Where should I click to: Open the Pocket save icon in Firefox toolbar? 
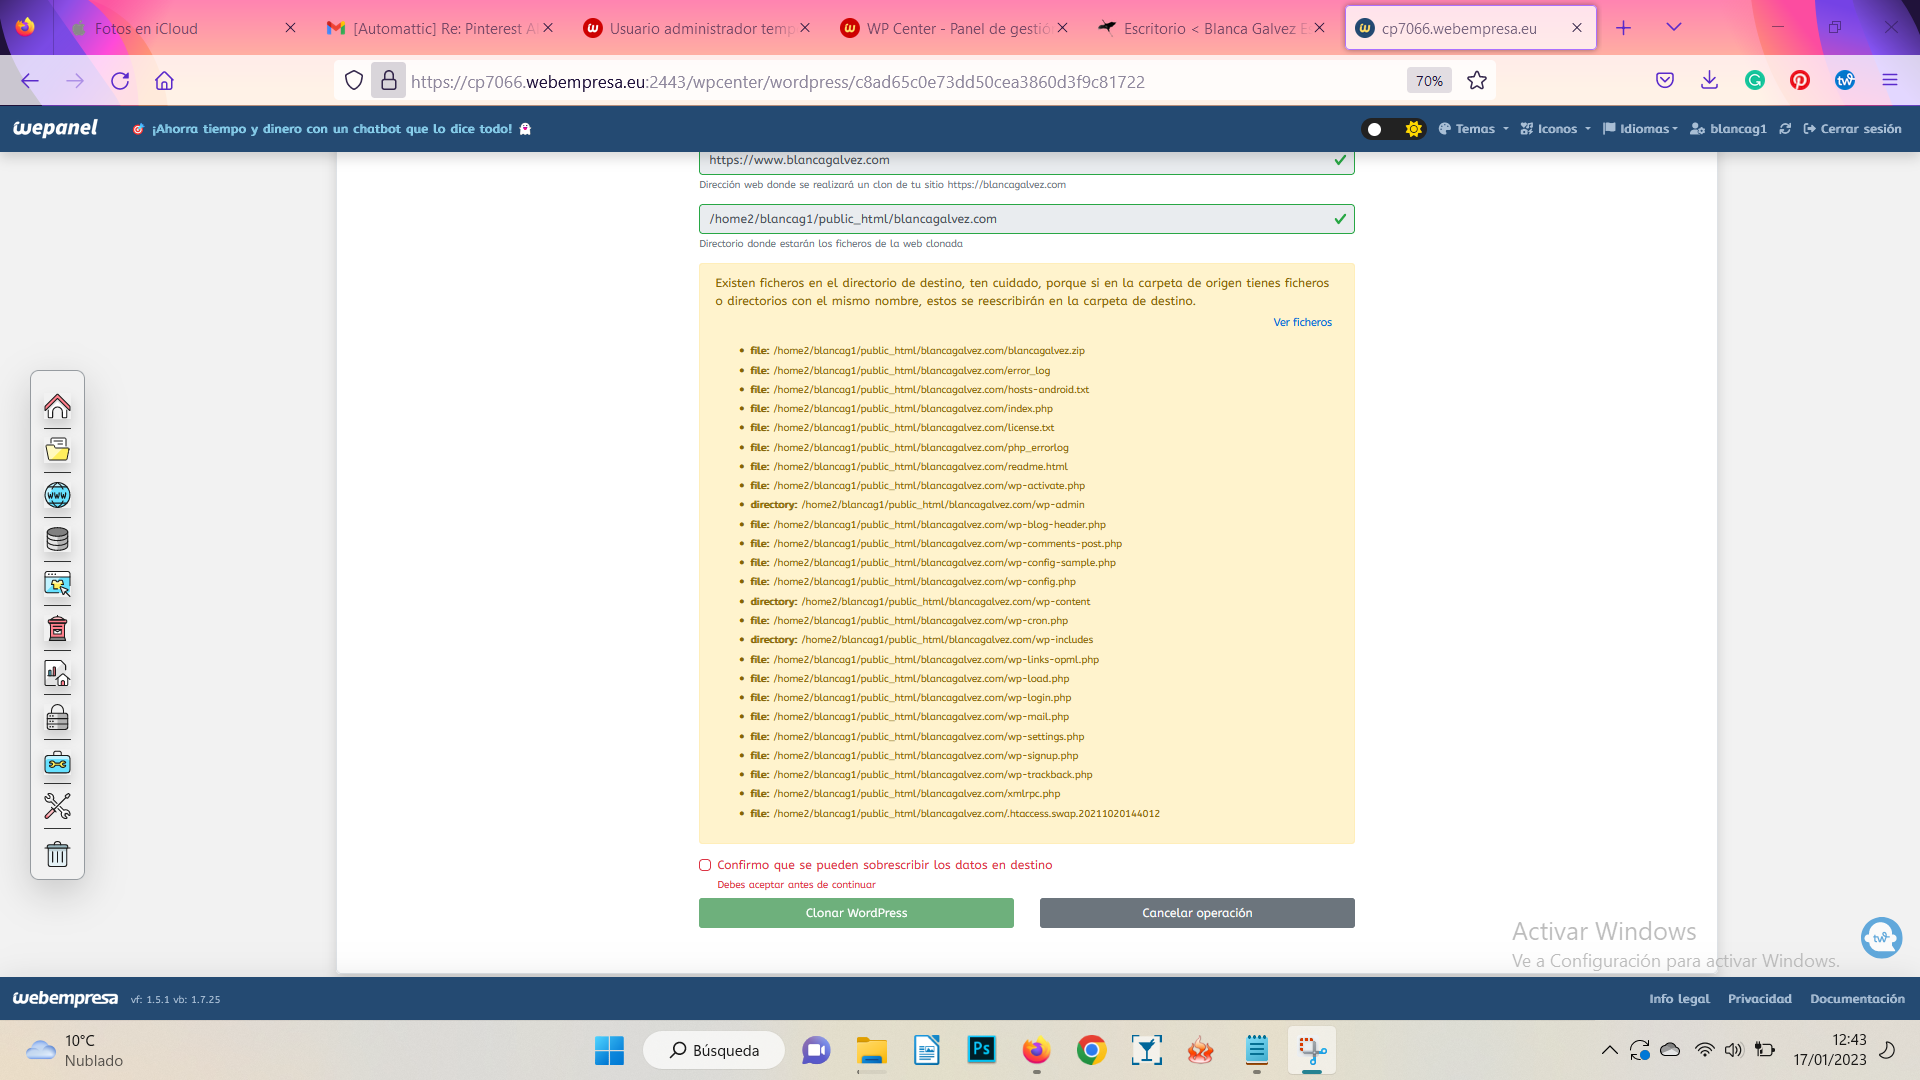tap(1665, 81)
